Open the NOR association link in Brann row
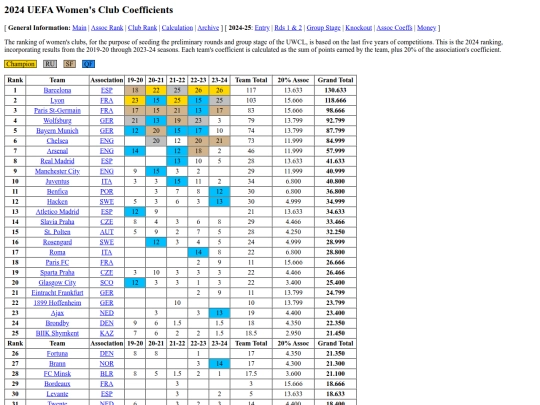 click(x=107, y=364)
